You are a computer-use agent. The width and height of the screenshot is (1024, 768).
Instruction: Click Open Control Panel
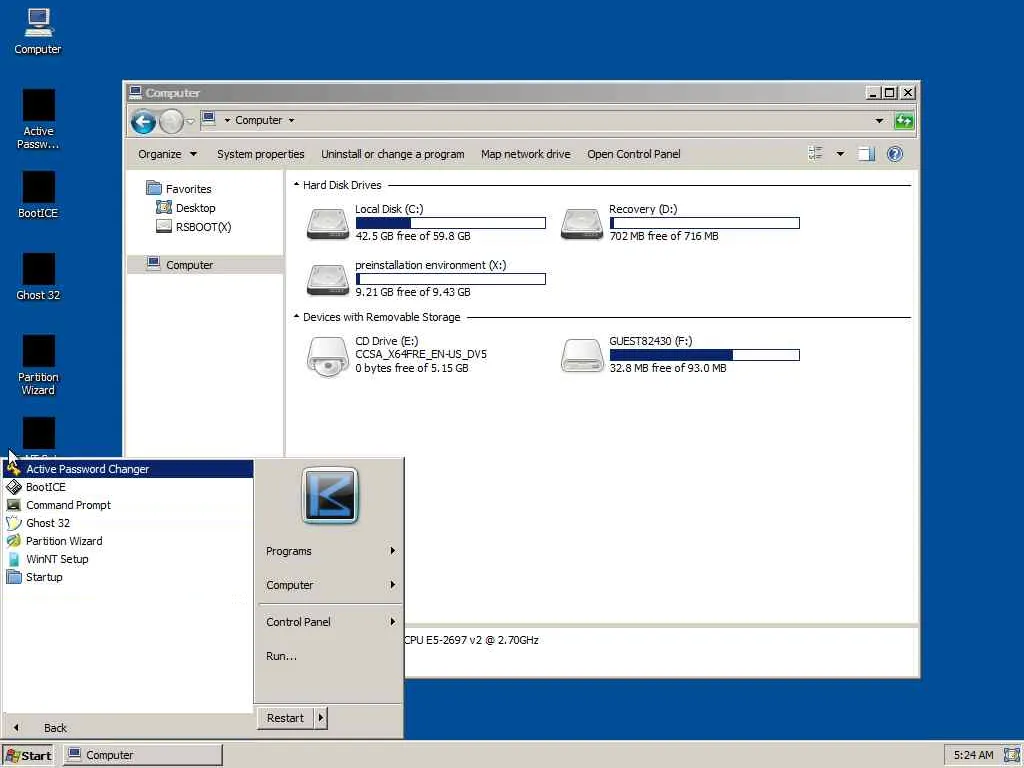click(633, 154)
